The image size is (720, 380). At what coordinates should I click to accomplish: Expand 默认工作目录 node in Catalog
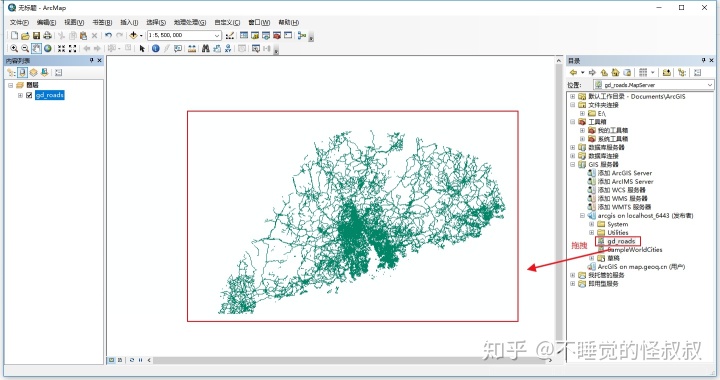coord(573,96)
